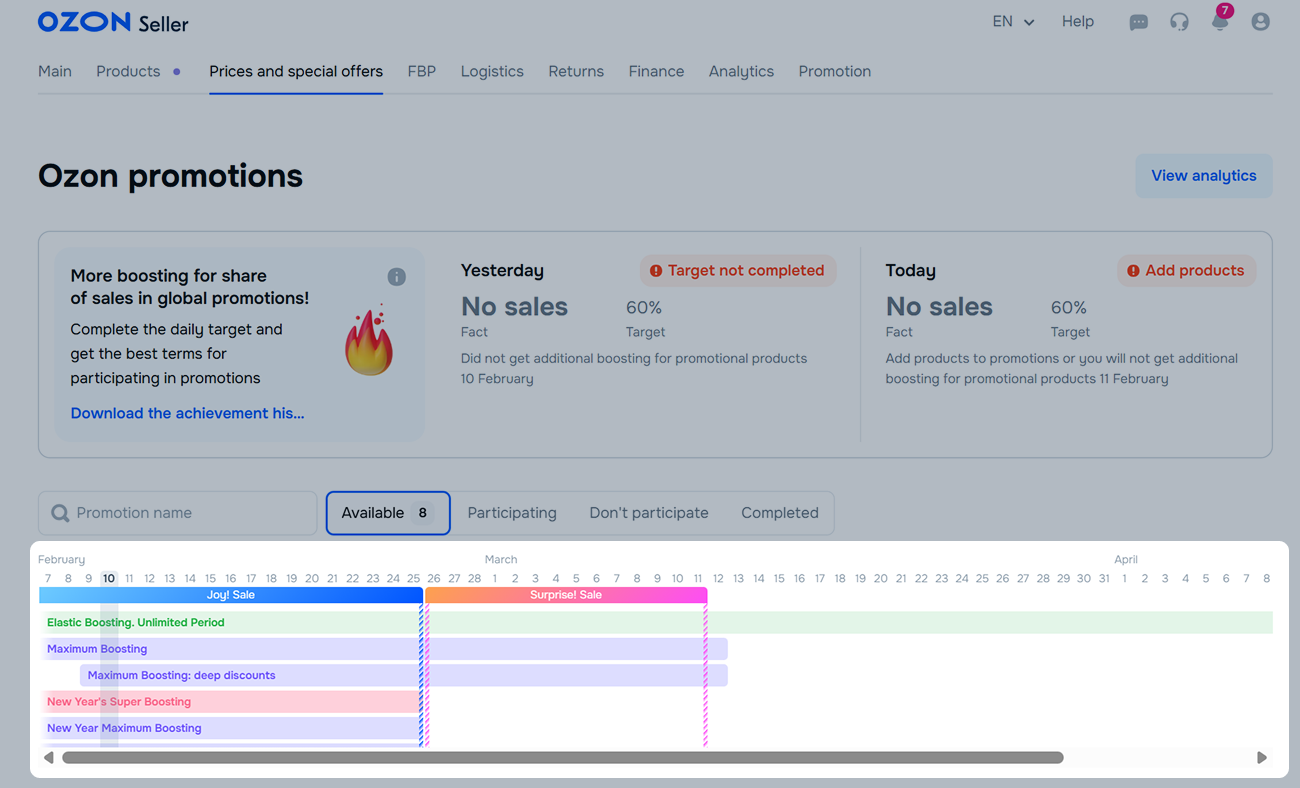Click the info icon in boosting card
1300x788 pixels.
397,277
